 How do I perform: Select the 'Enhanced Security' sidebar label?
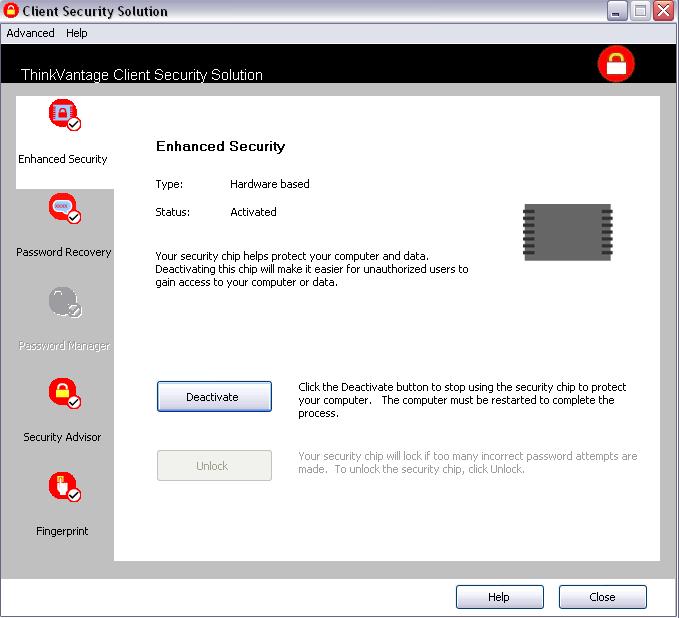click(63, 159)
